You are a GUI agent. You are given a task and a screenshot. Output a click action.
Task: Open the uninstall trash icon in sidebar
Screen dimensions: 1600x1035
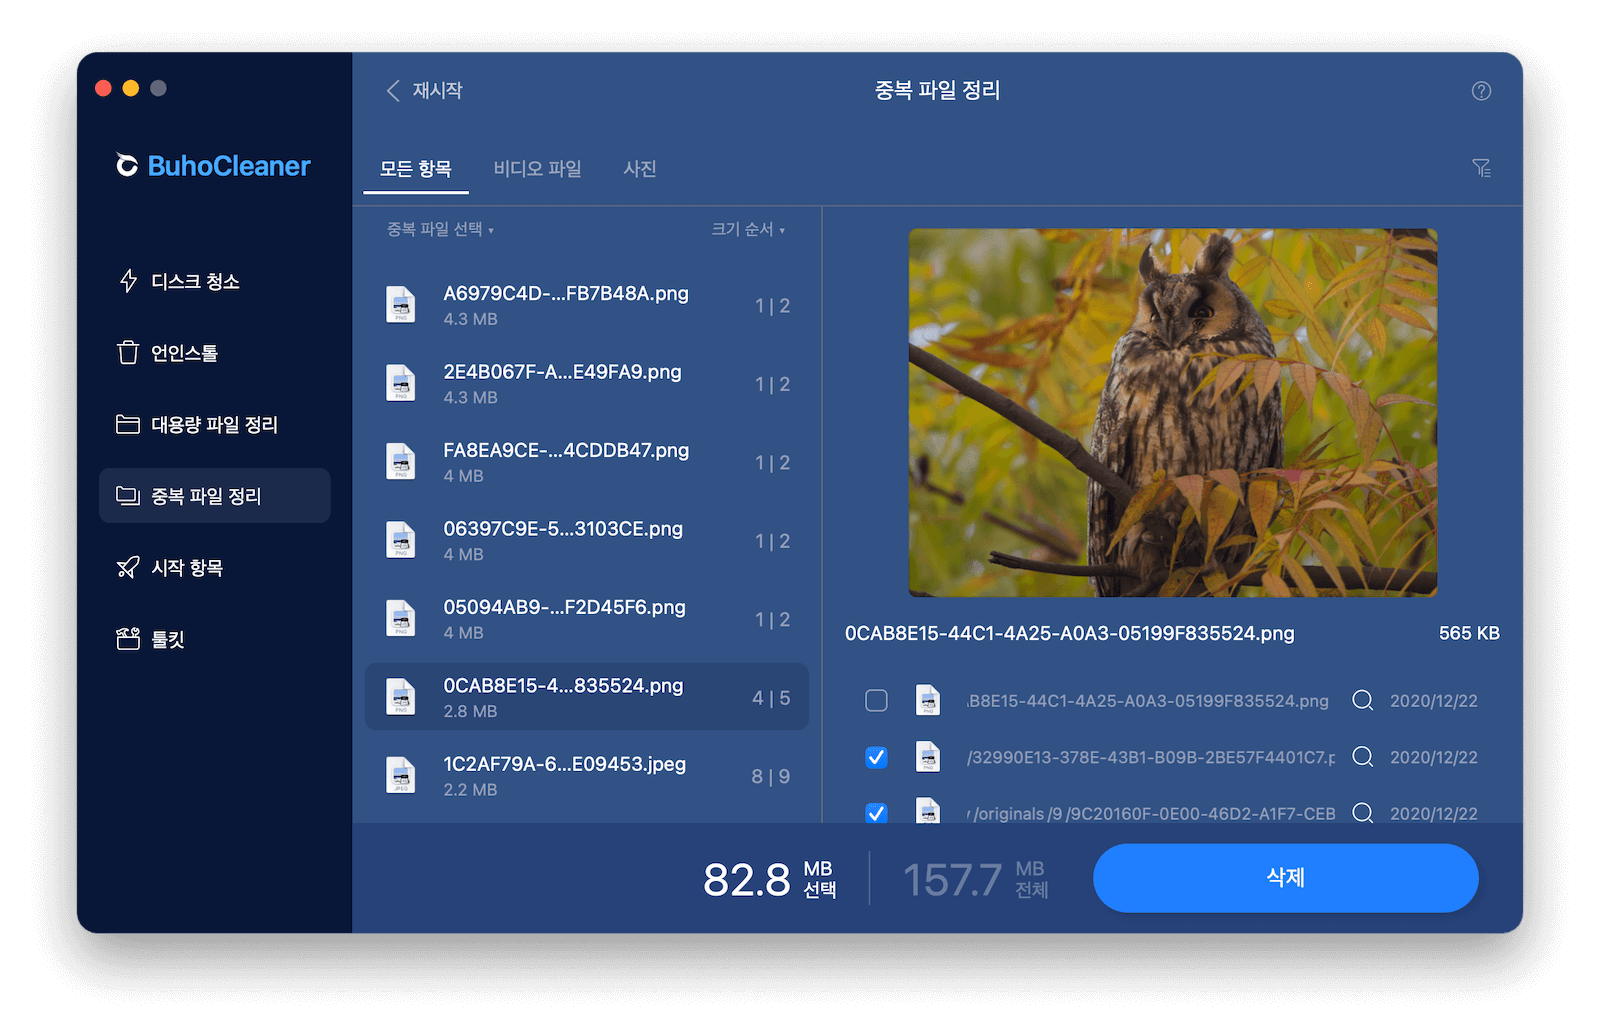[x=128, y=353]
